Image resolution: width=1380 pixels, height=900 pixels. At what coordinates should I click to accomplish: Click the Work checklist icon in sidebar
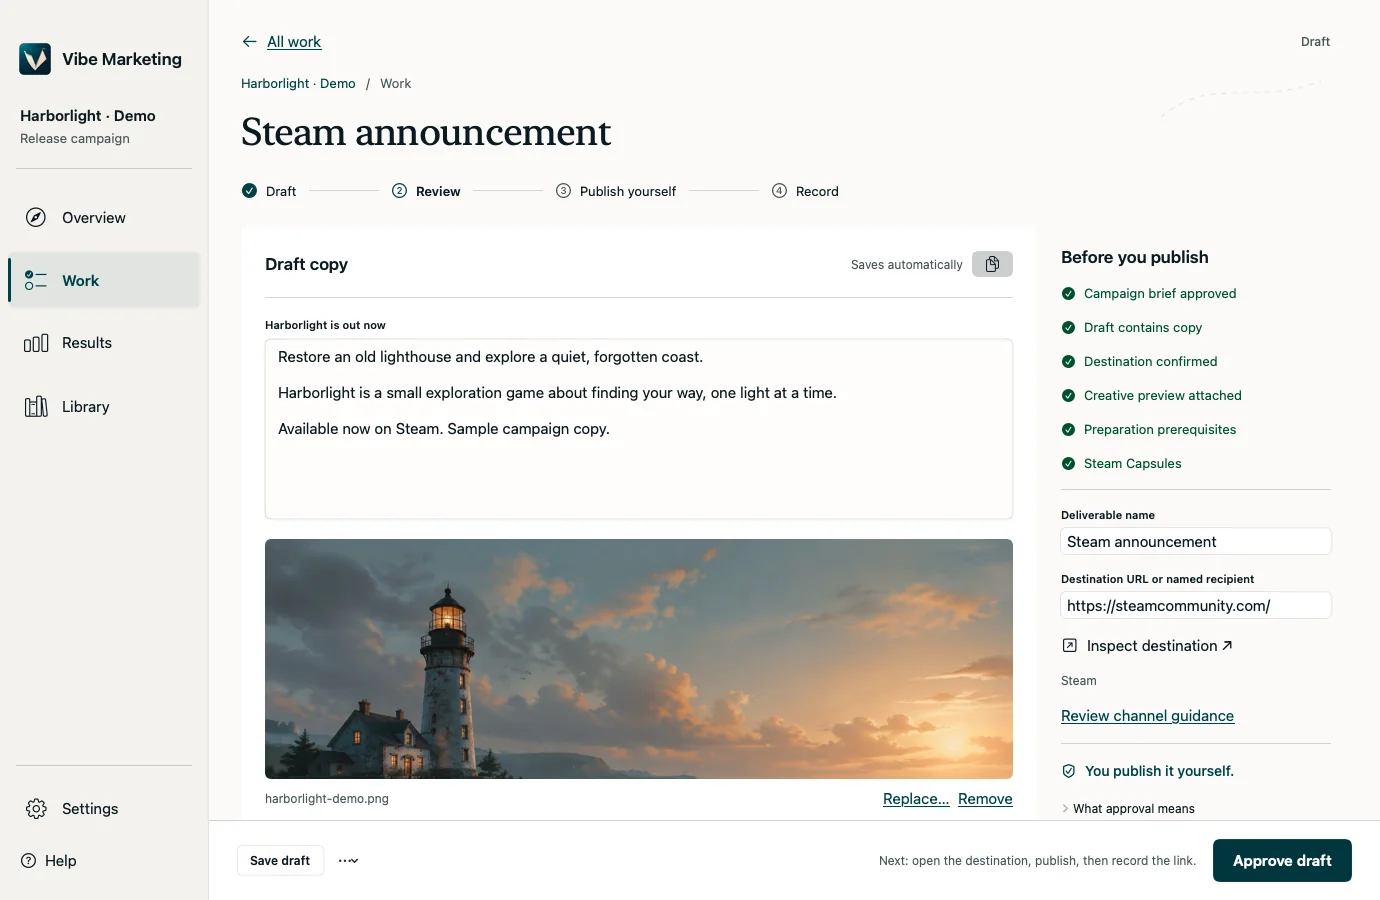pyautogui.click(x=36, y=280)
